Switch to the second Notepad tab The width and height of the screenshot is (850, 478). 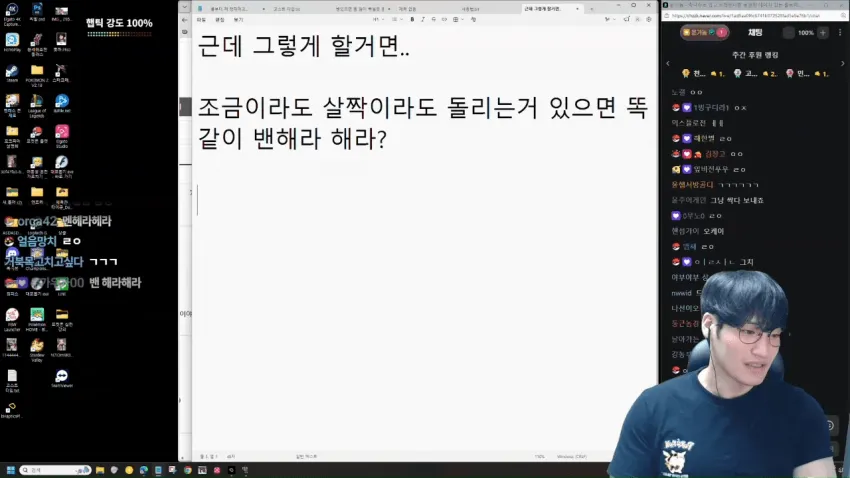click(x=287, y=9)
